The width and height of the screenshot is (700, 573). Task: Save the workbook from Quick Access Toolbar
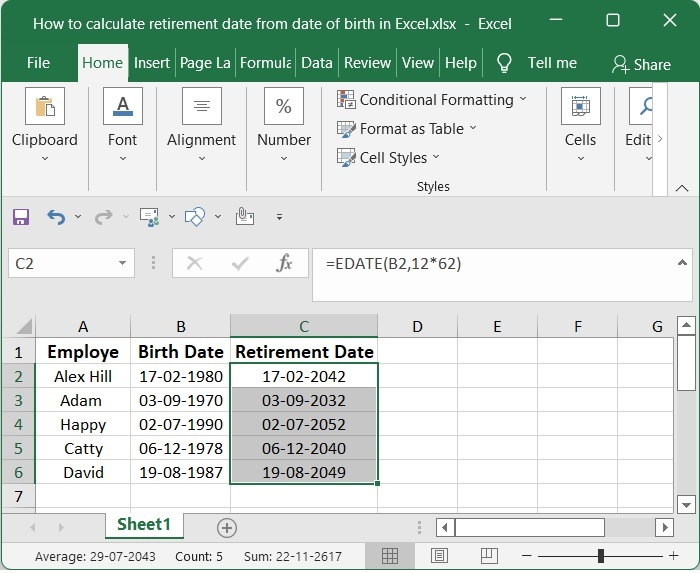pyautogui.click(x=21, y=217)
